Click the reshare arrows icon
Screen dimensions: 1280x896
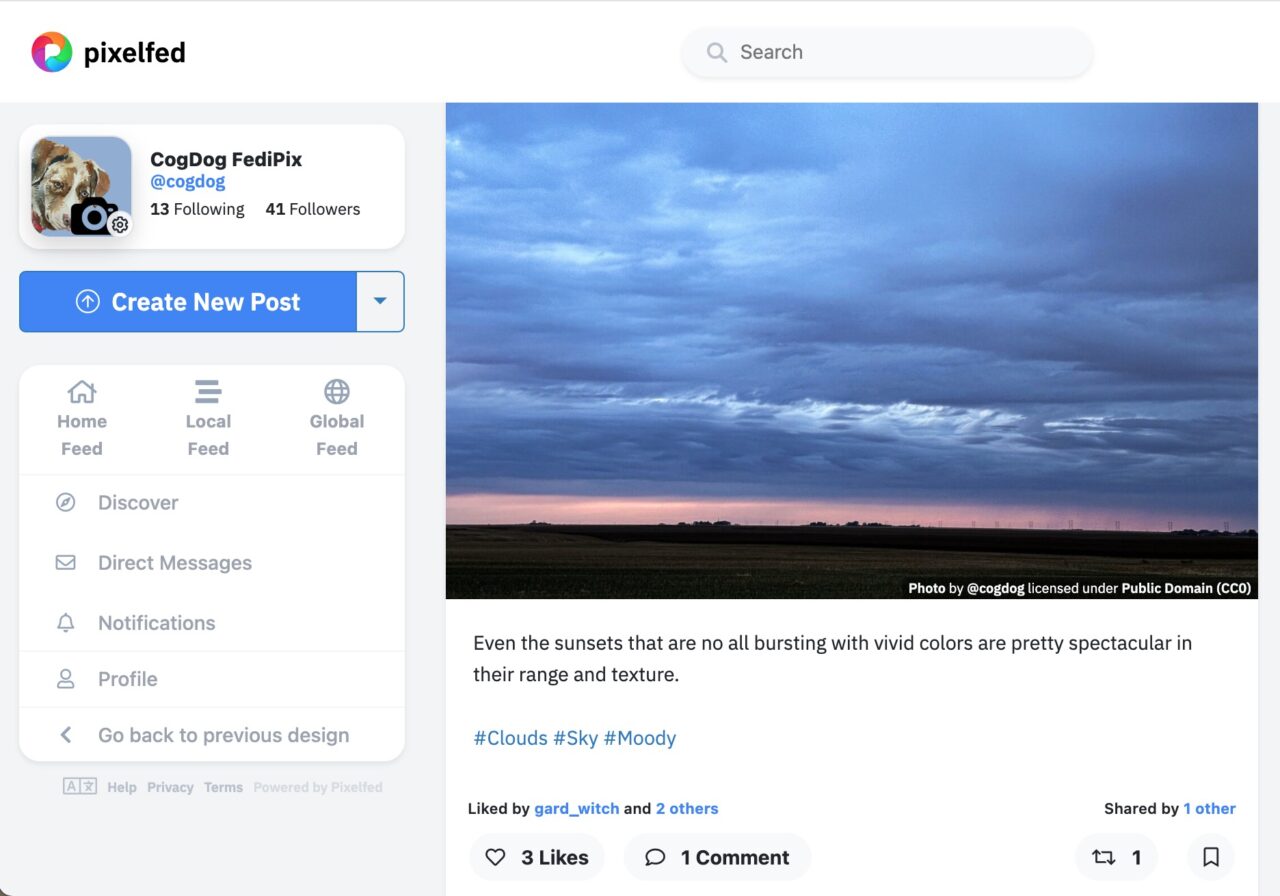(x=1104, y=857)
